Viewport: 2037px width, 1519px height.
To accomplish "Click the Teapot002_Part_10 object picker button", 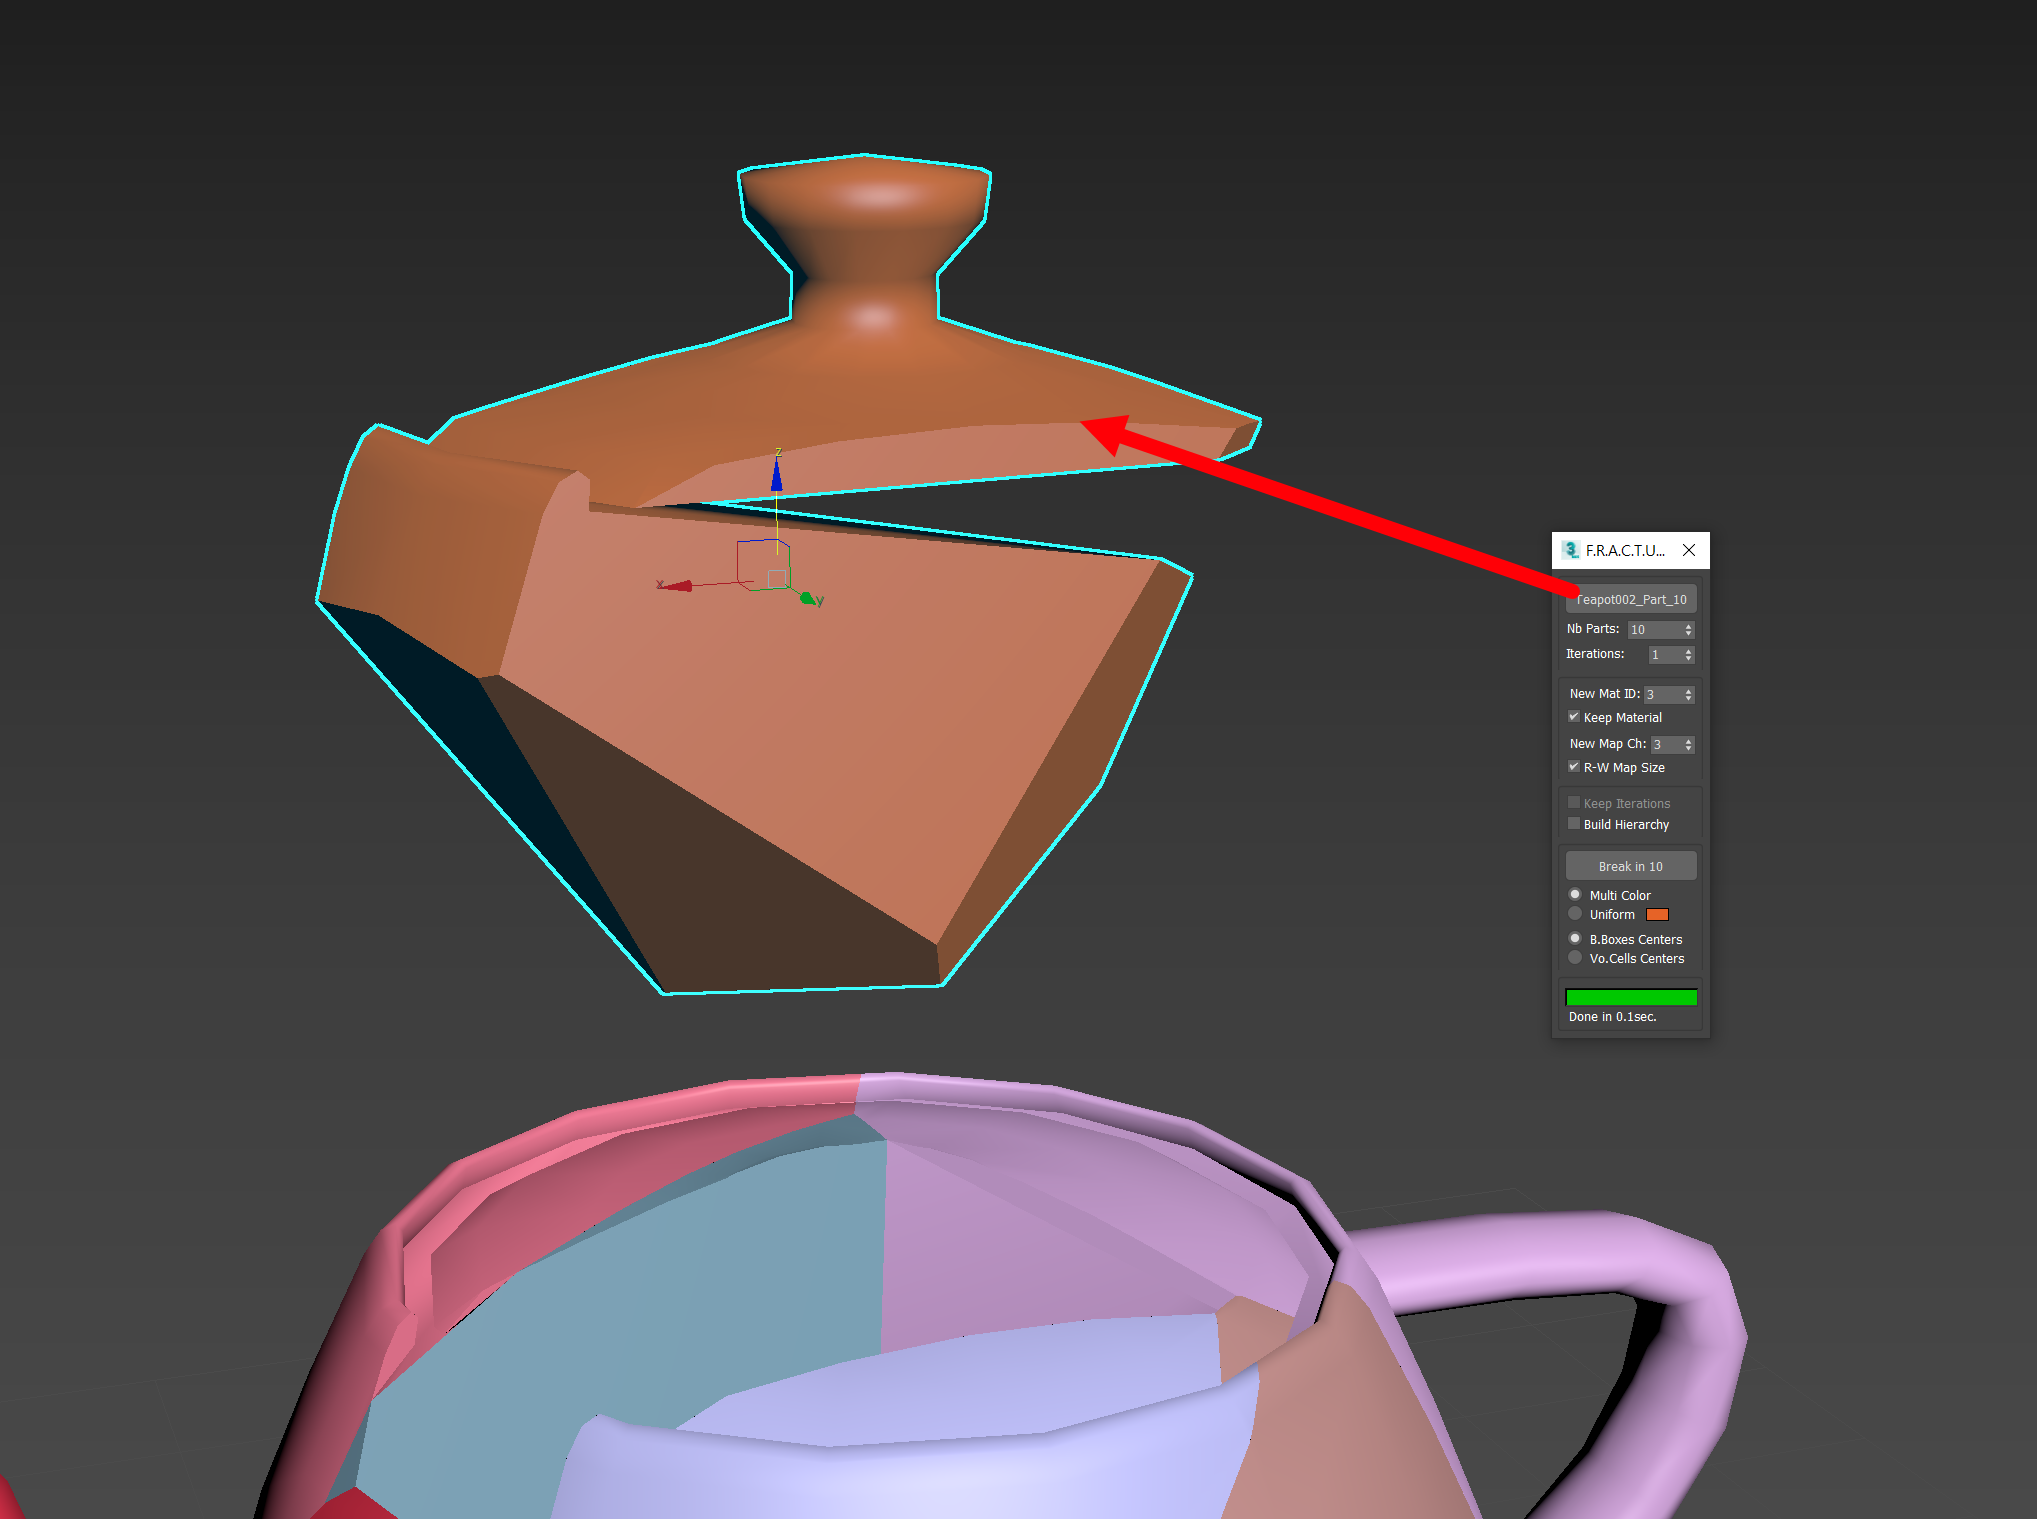I will coord(1630,599).
